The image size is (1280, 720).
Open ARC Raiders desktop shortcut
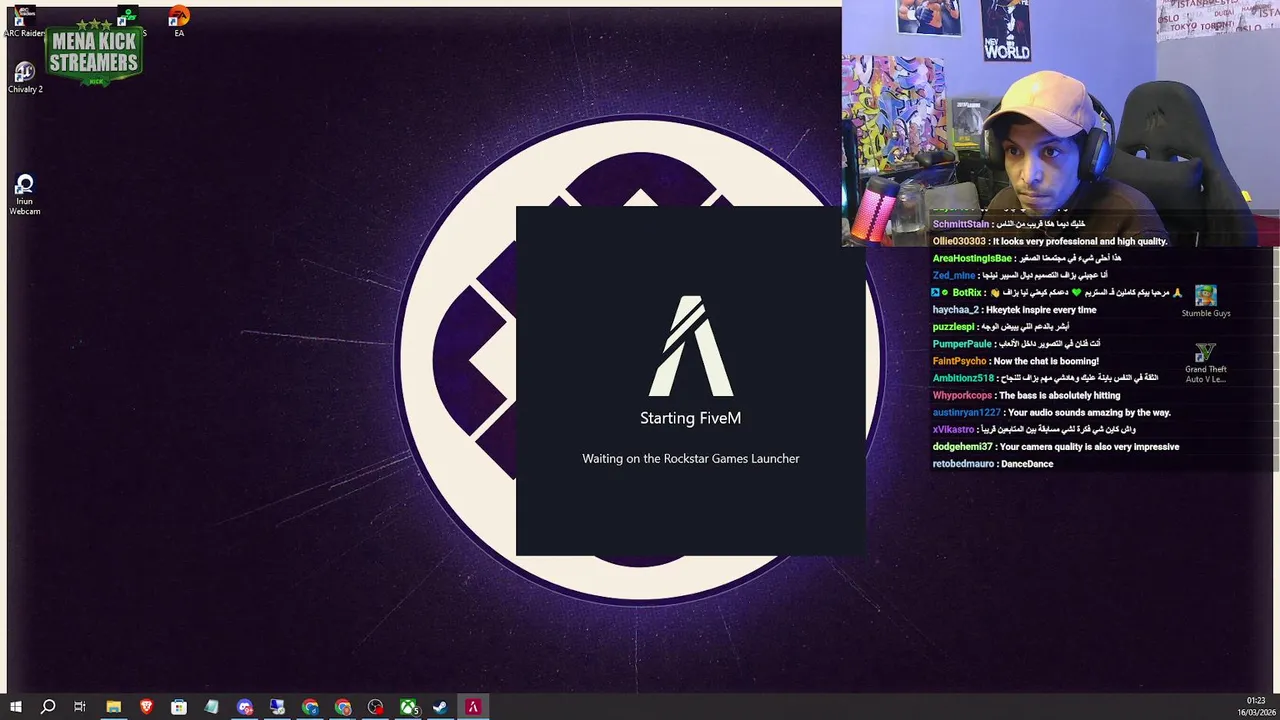(x=24, y=23)
